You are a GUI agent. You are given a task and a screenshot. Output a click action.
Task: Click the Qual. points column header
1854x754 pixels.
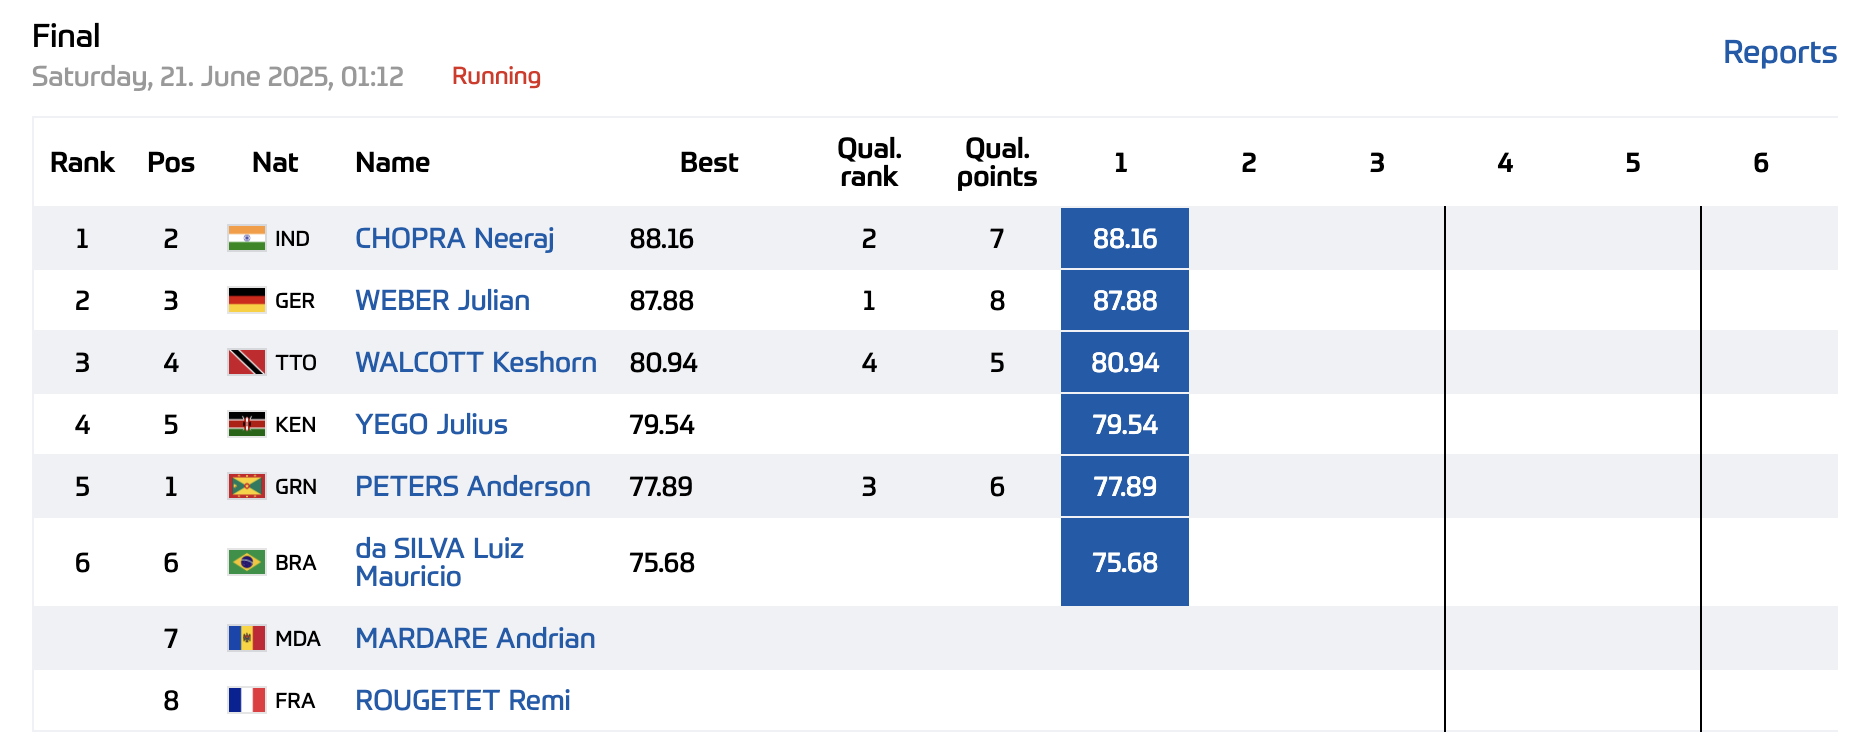coord(996,162)
